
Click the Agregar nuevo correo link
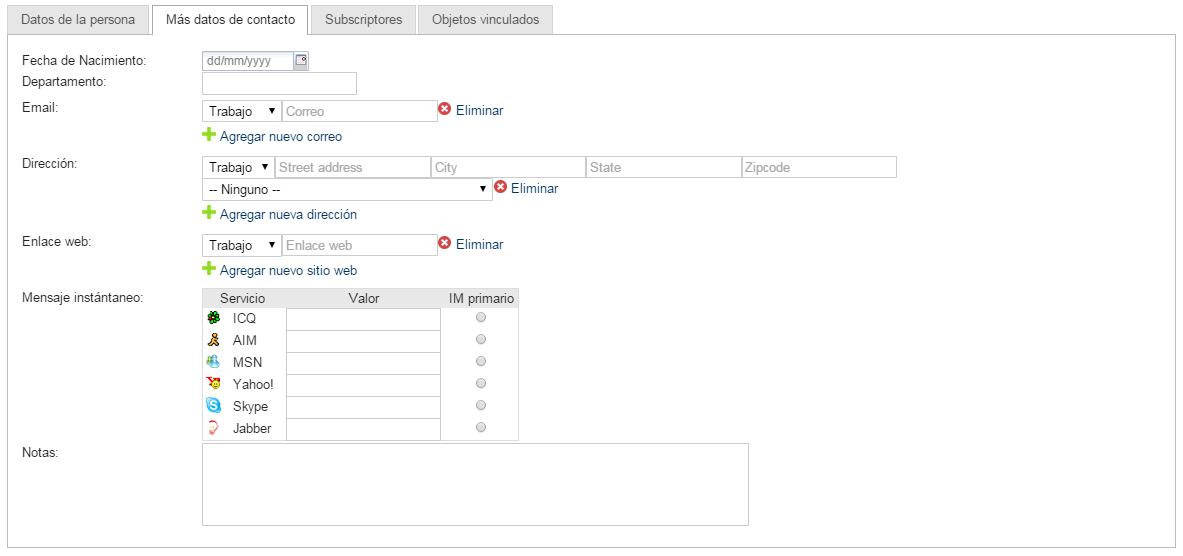[280, 137]
